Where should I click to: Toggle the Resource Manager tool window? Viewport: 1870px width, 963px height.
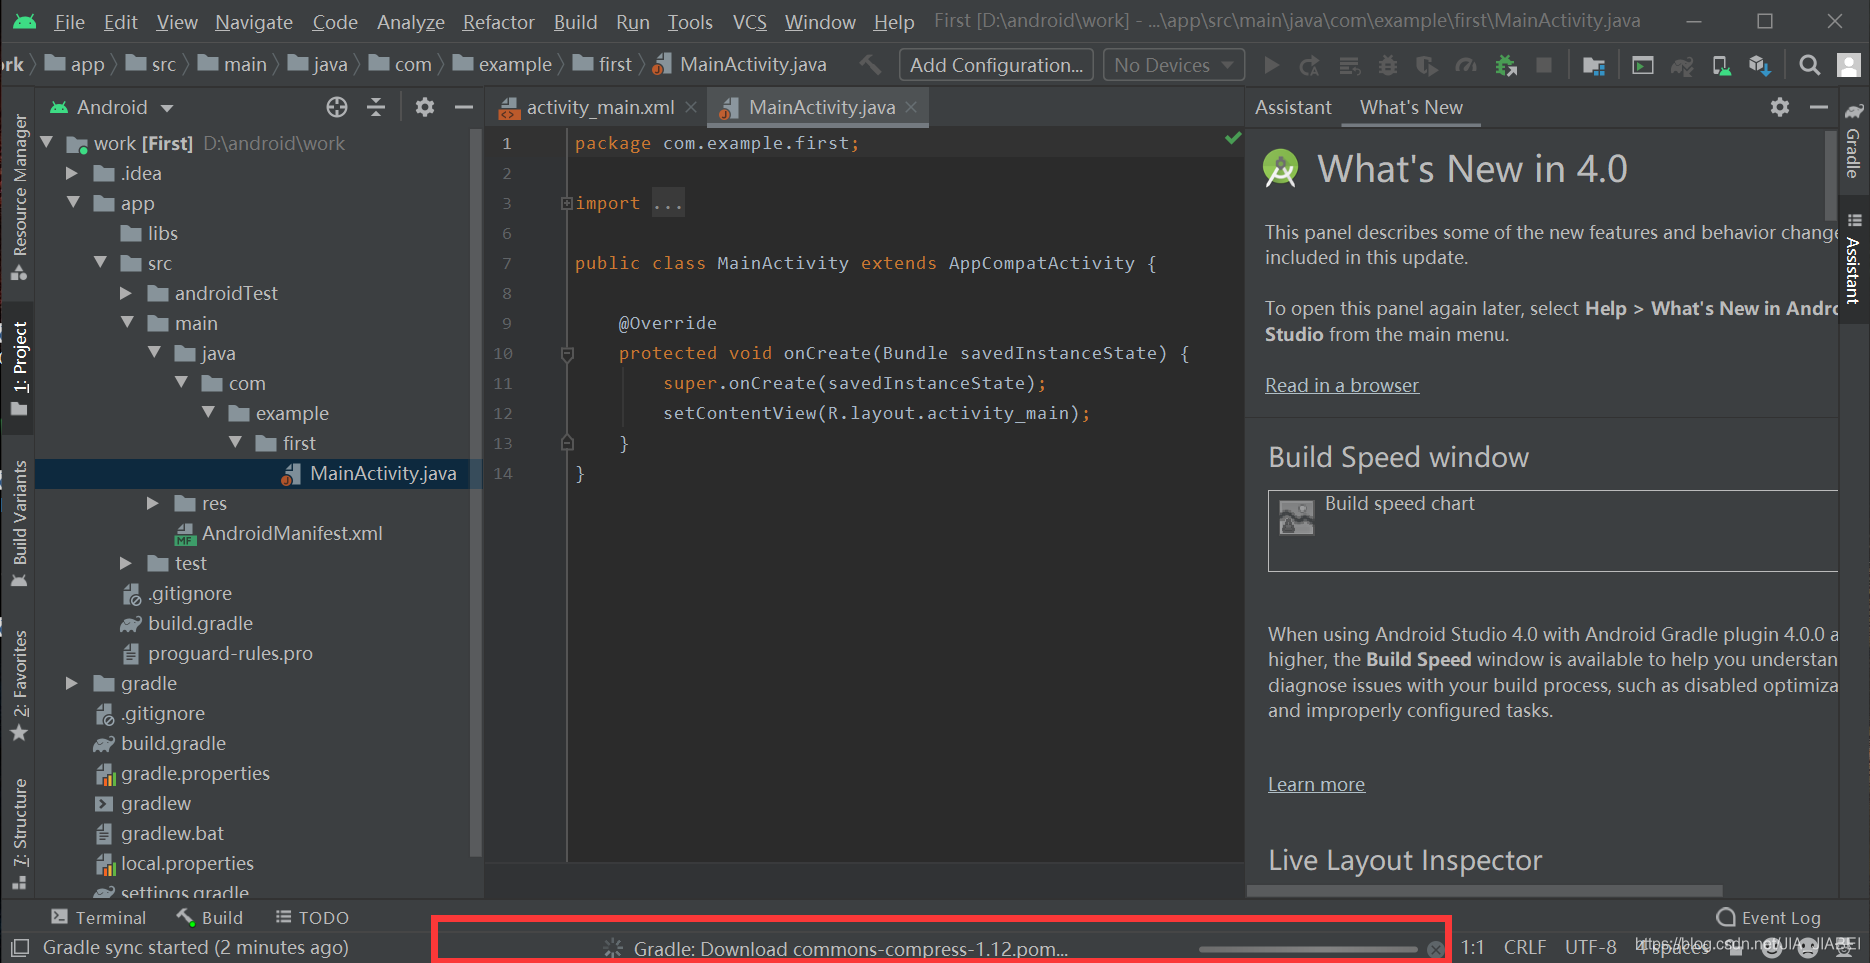pyautogui.click(x=19, y=197)
